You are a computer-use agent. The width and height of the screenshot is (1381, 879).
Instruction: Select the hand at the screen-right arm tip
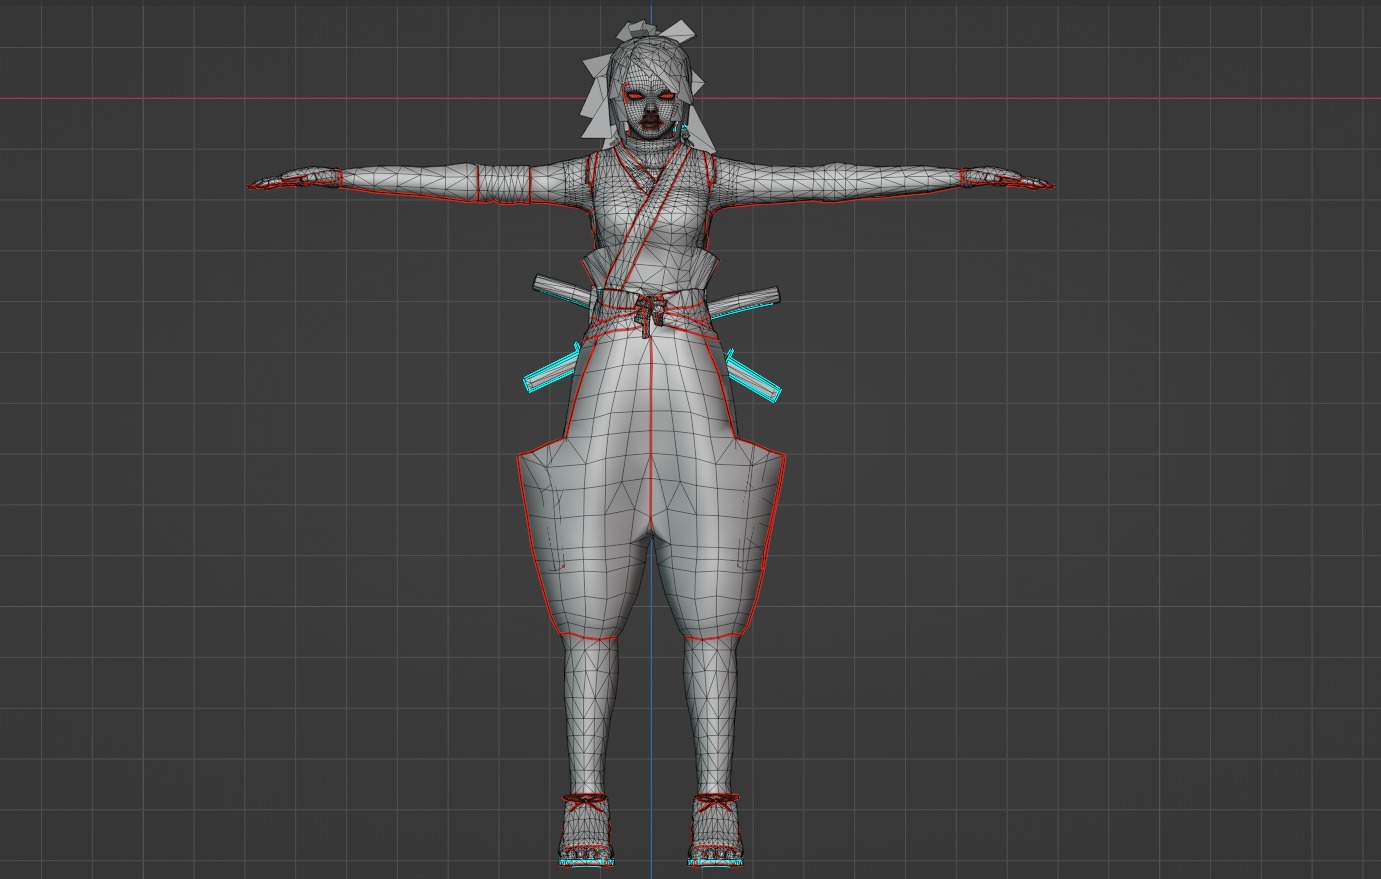(x=1007, y=180)
